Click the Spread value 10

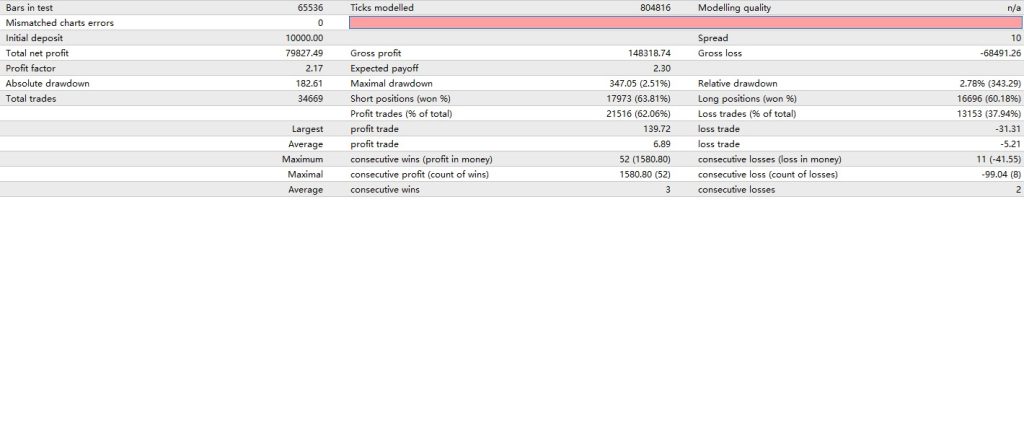pyautogui.click(x=1016, y=38)
